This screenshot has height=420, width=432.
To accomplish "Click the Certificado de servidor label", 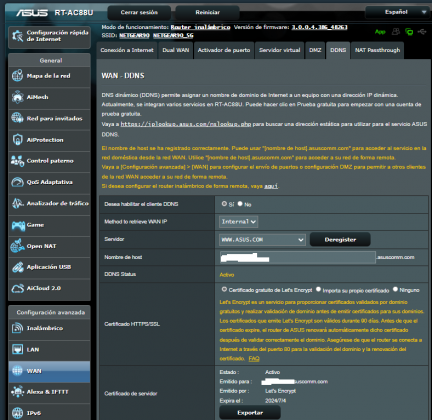I will (x=131, y=394).
